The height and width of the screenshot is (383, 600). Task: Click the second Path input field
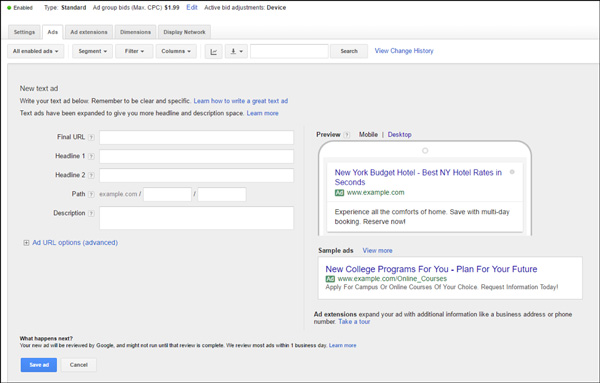222,194
